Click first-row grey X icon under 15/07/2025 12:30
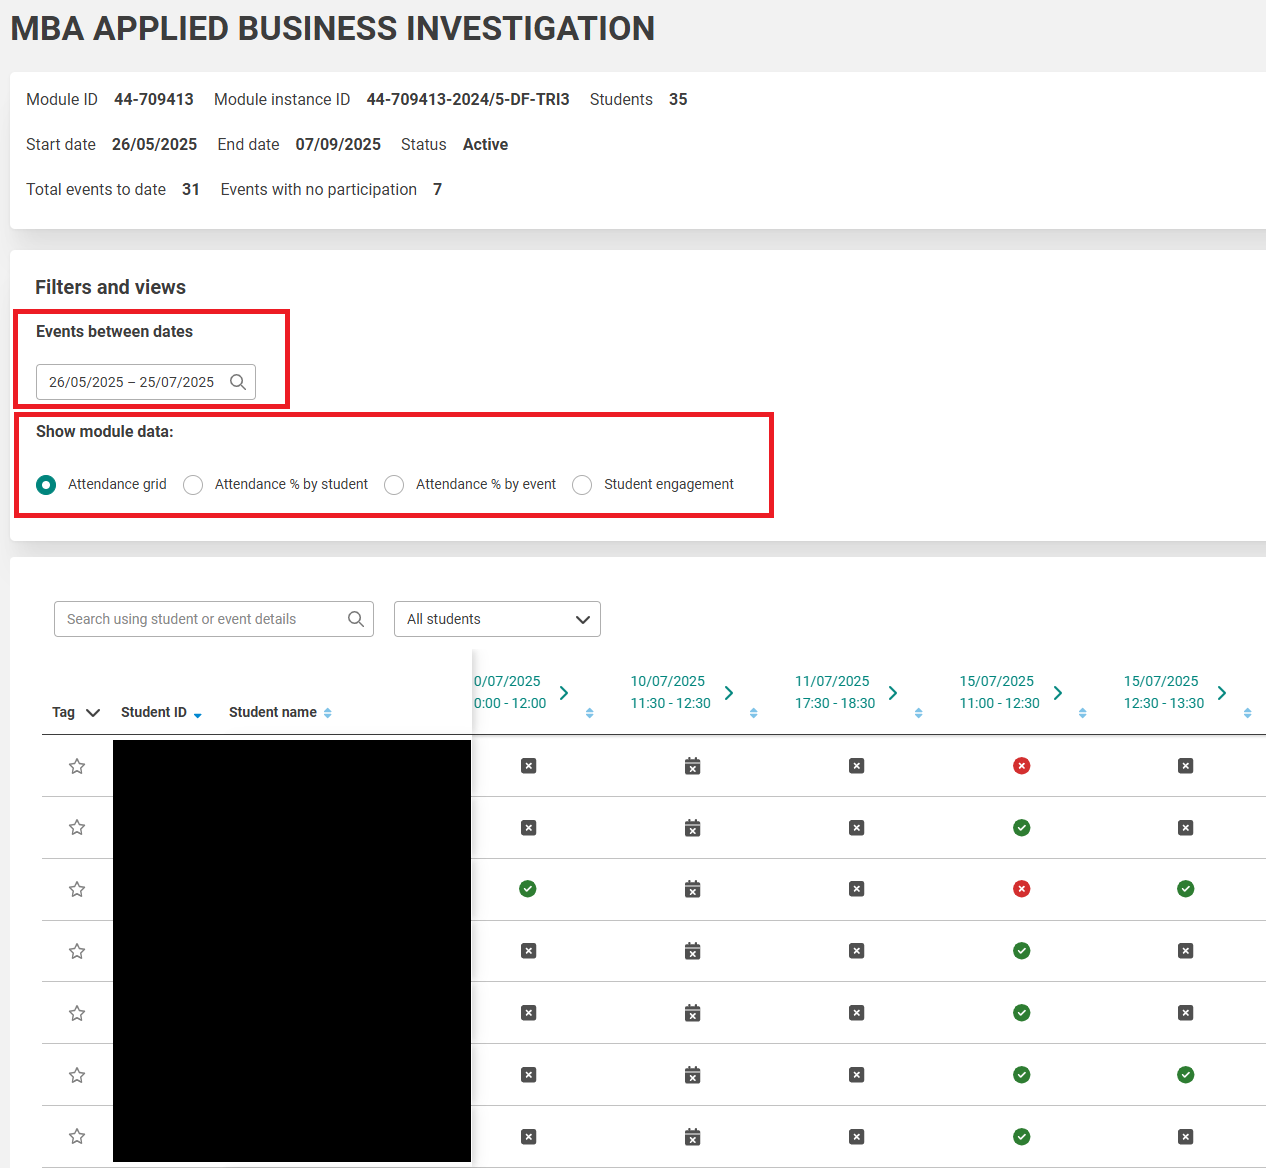Viewport: 1266px width, 1168px height. click(x=1186, y=766)
